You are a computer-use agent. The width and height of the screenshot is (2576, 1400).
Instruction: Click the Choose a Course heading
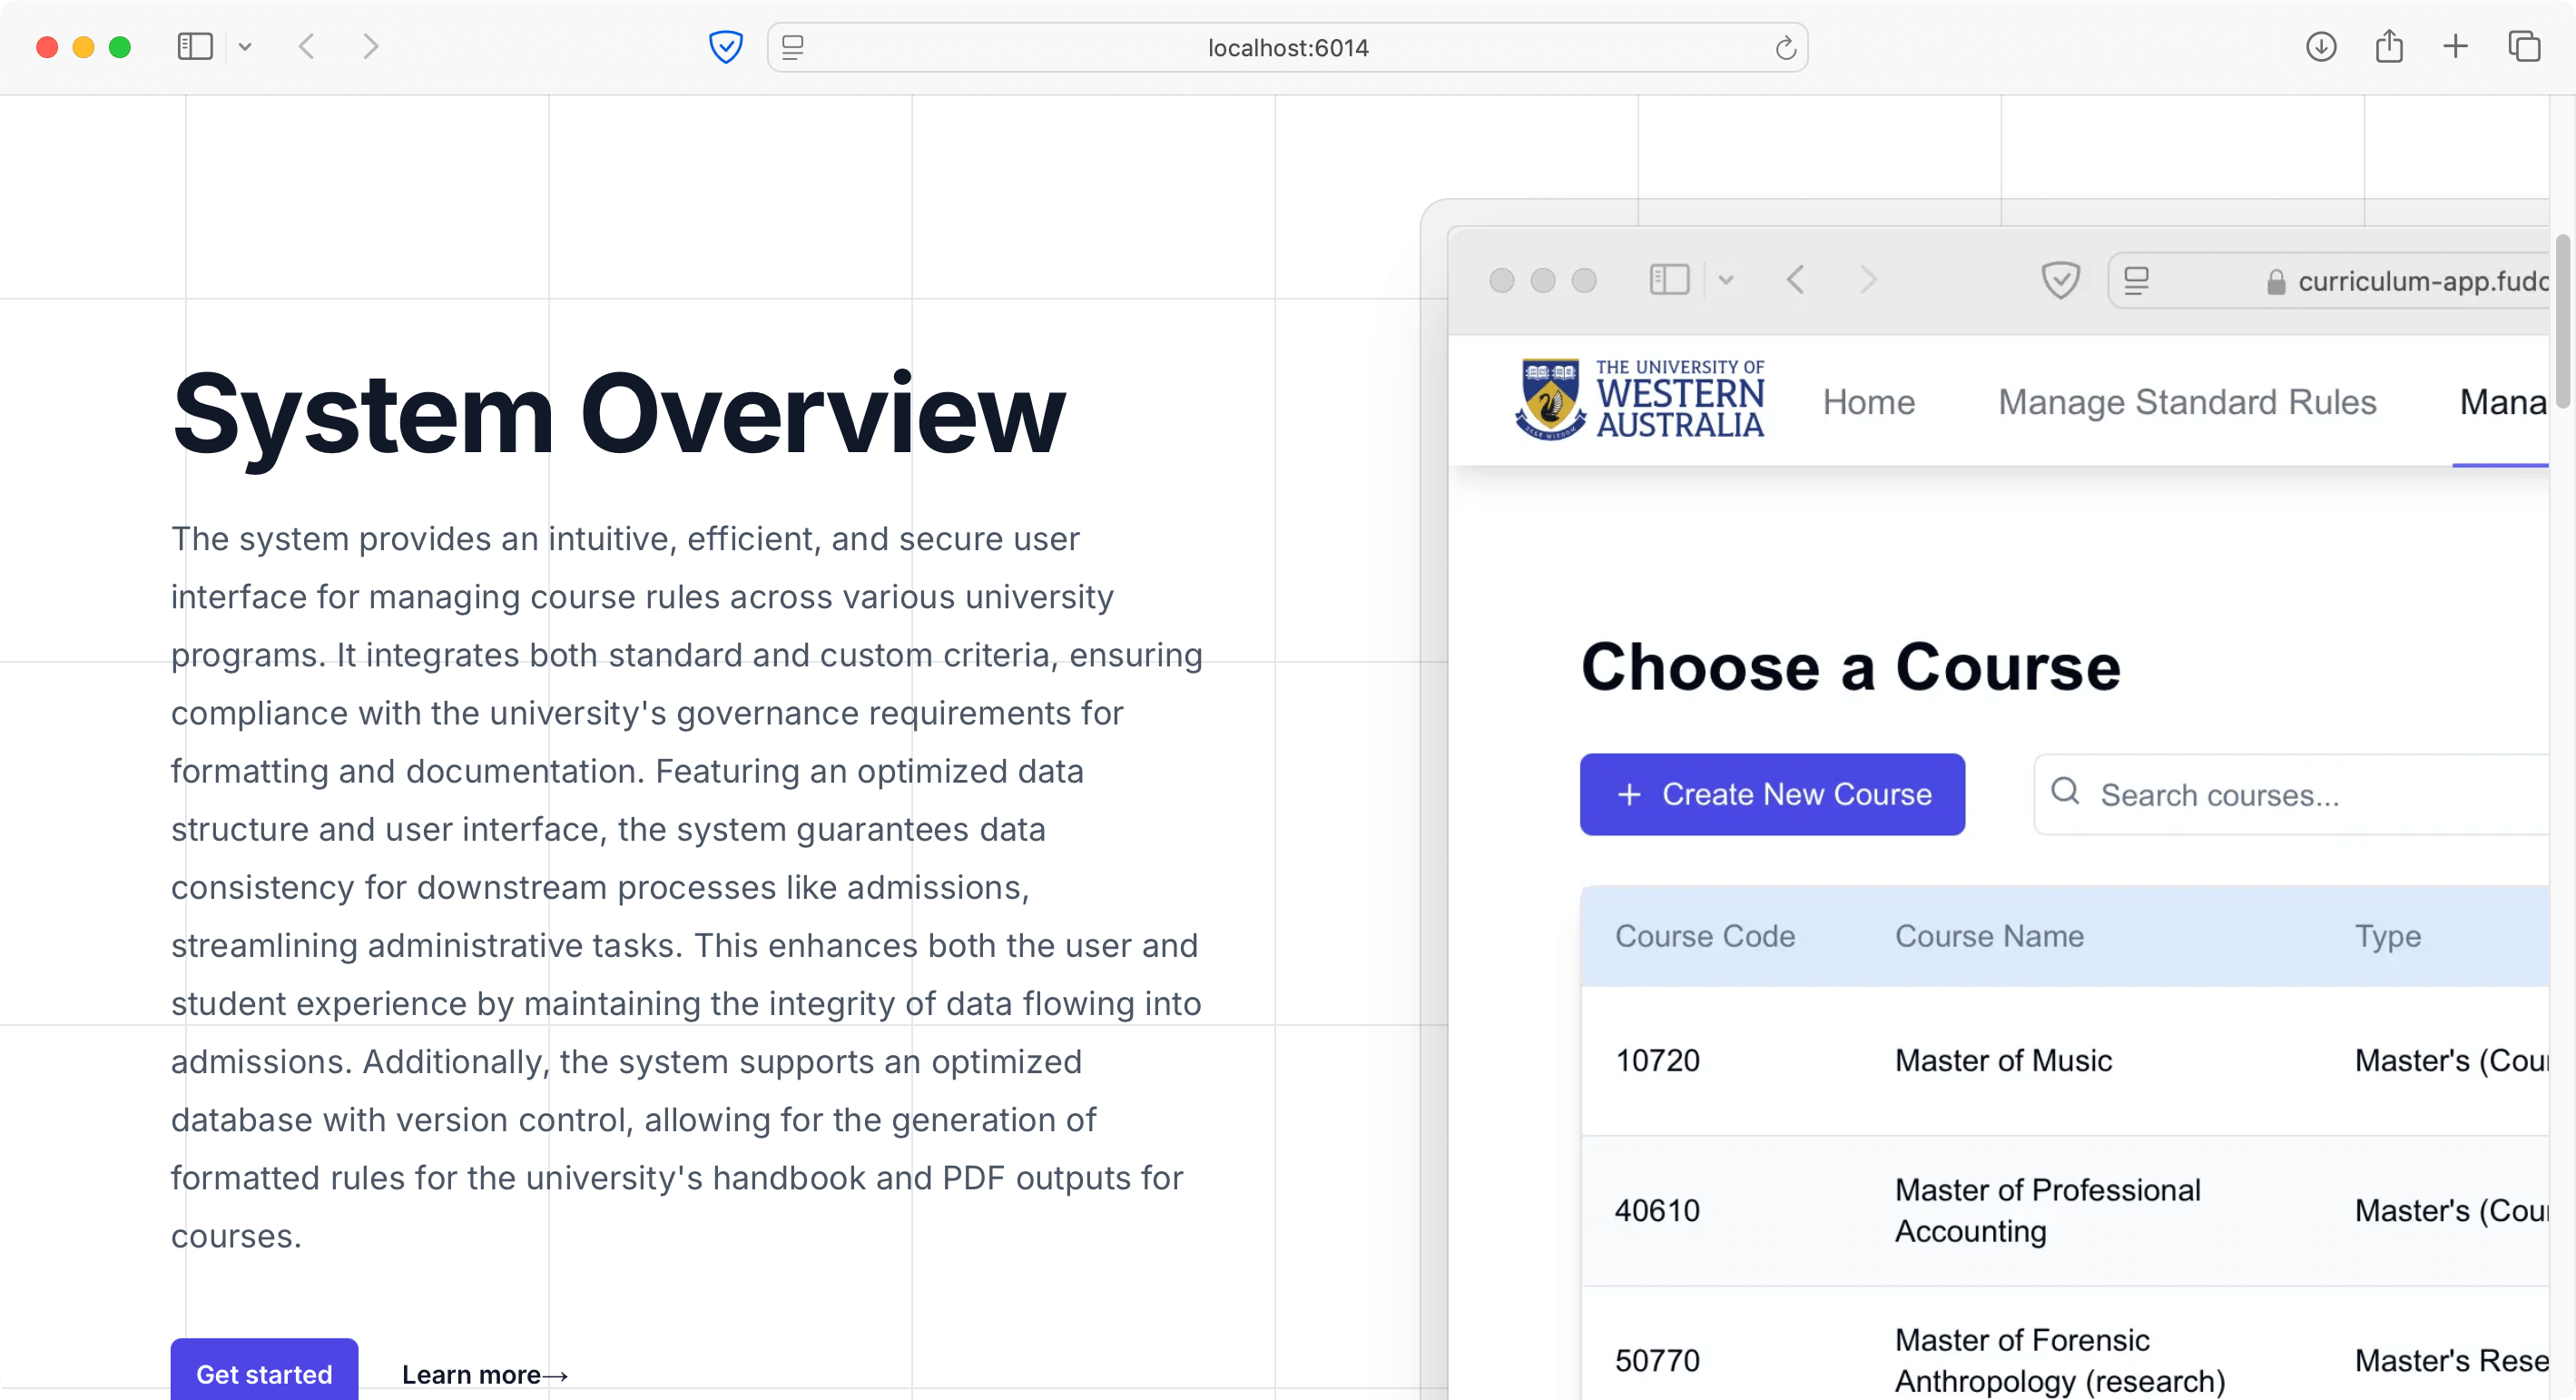[x=1850, y=667]
